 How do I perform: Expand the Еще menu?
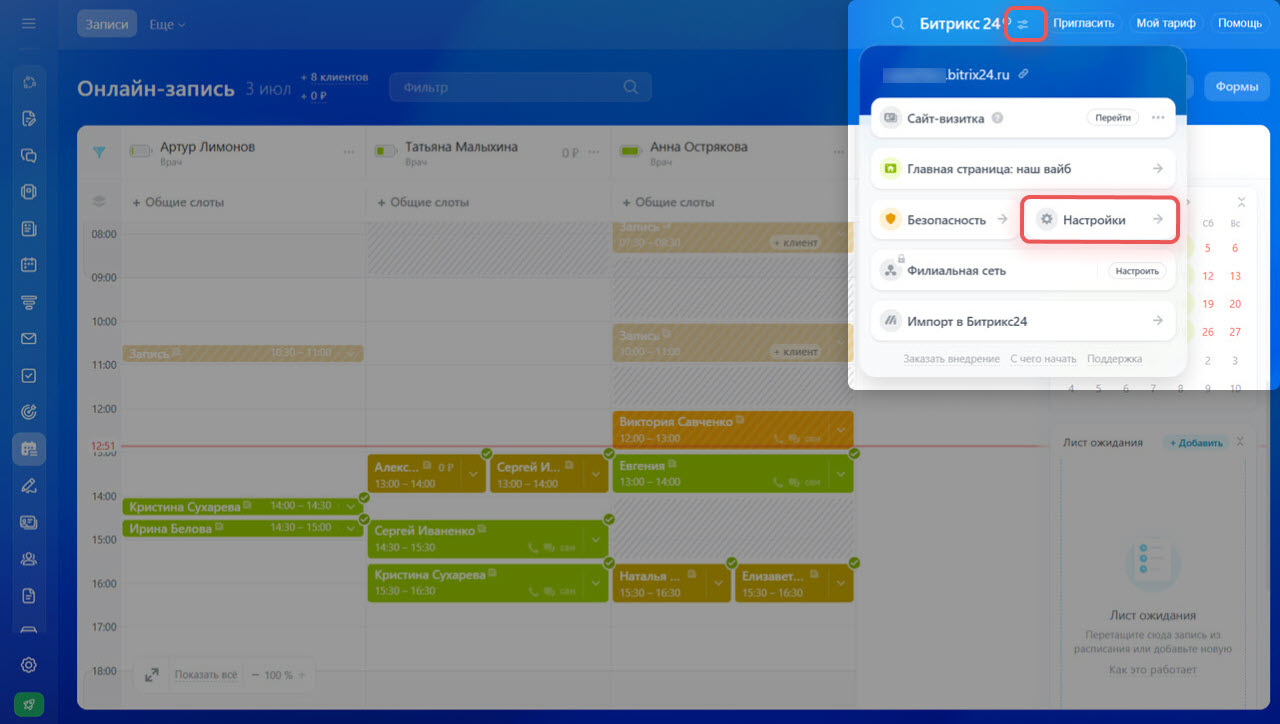167,24
